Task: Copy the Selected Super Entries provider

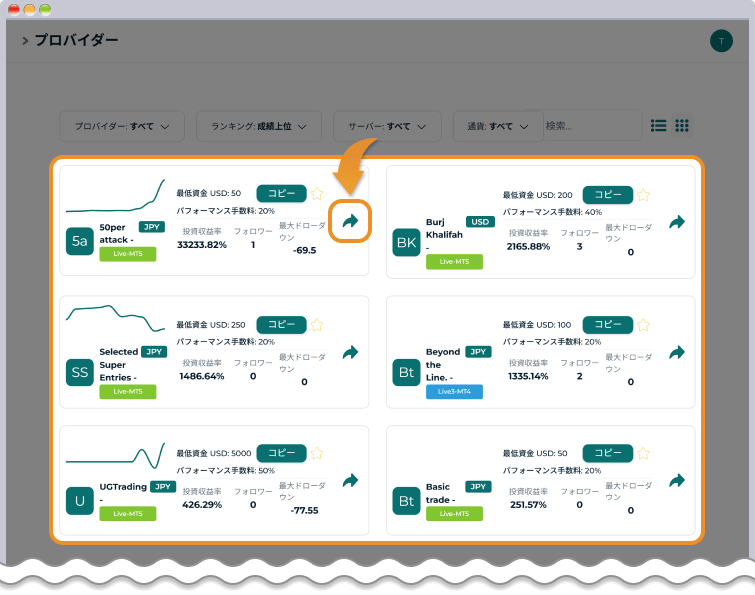Action: point(281,325)
